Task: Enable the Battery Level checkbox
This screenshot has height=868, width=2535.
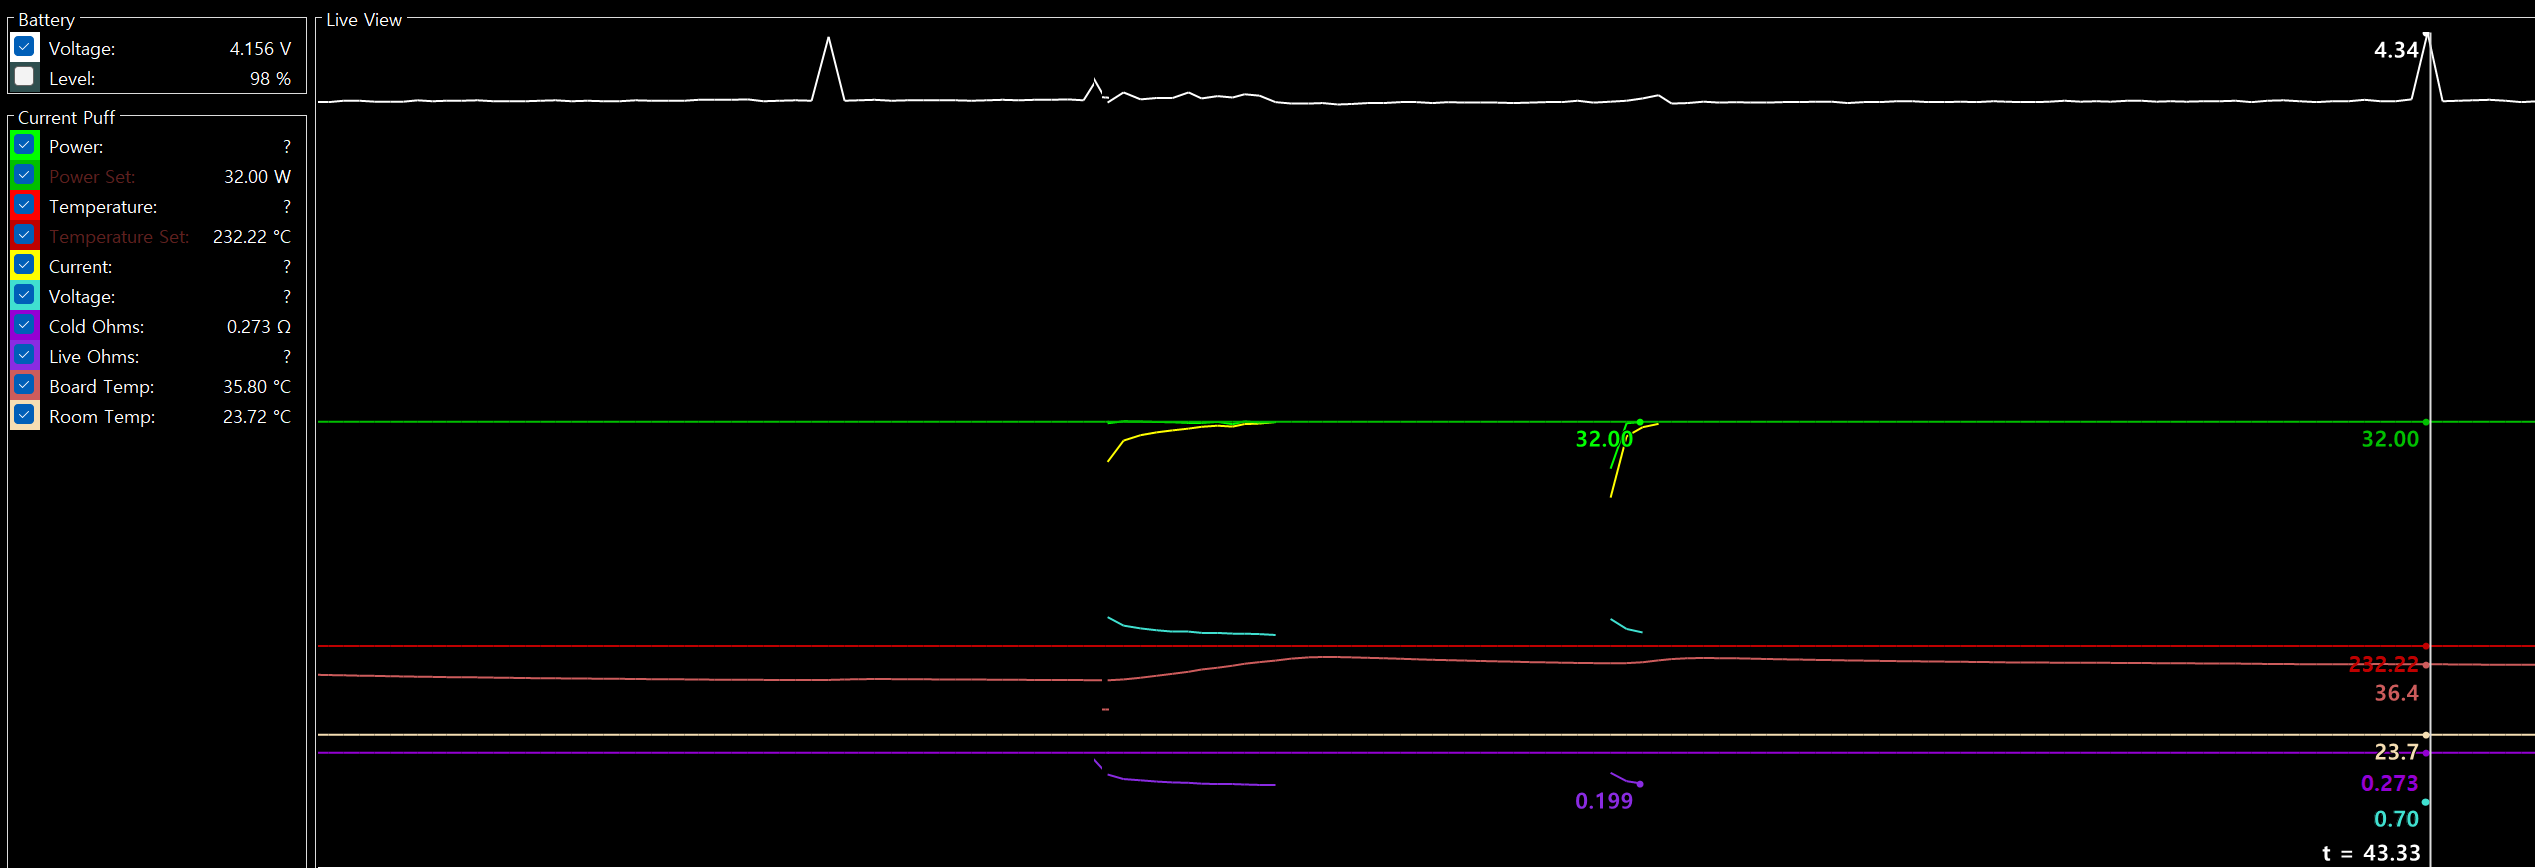Action: tap(25, 77)
